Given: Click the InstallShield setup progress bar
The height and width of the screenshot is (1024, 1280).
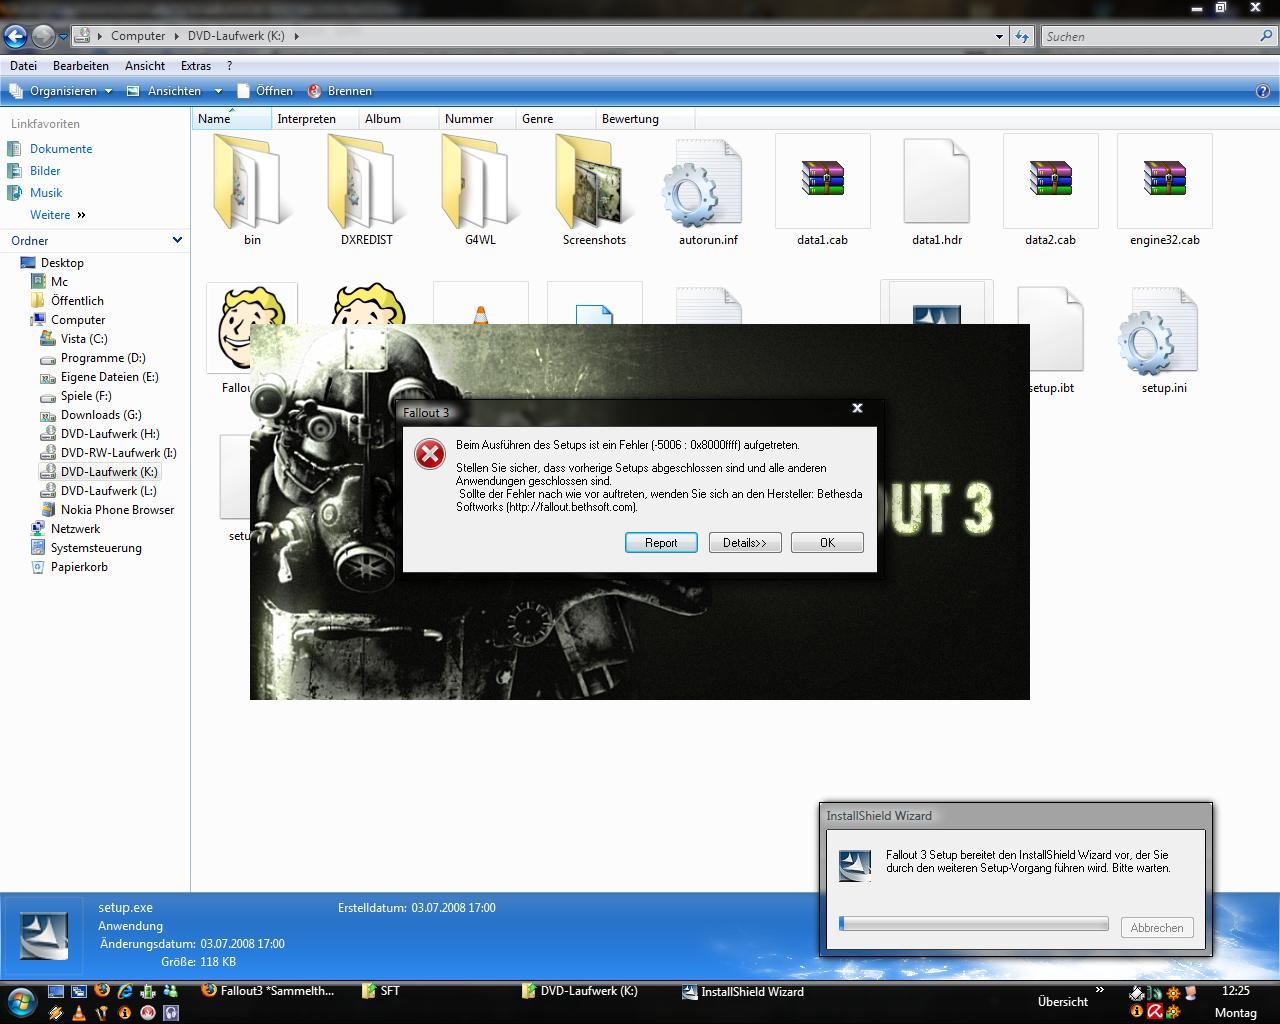Looking at the screenshot, I should click(974, 924).
